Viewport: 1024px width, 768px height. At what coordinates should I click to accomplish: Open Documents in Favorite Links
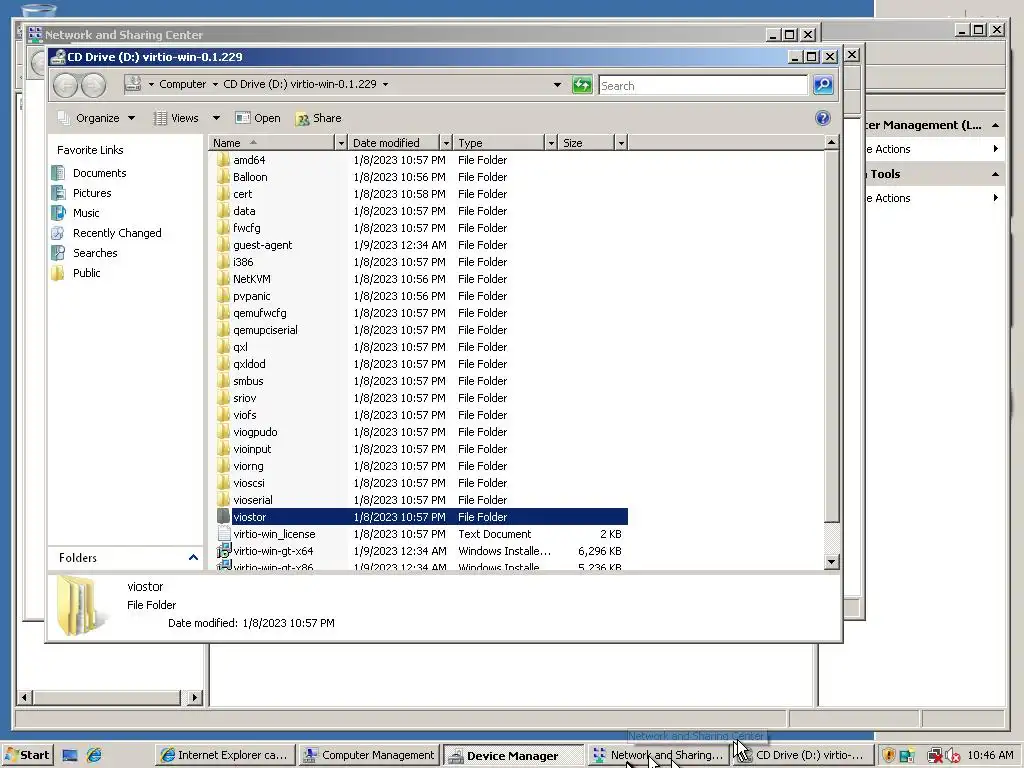[x=99, y=173]
